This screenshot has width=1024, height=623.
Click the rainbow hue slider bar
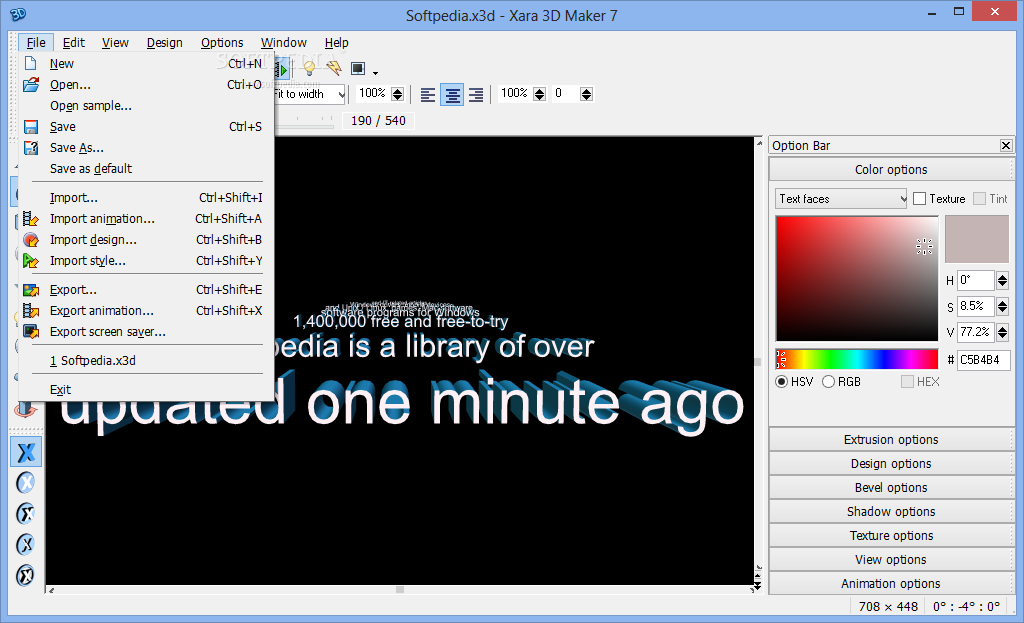(857, 359)
